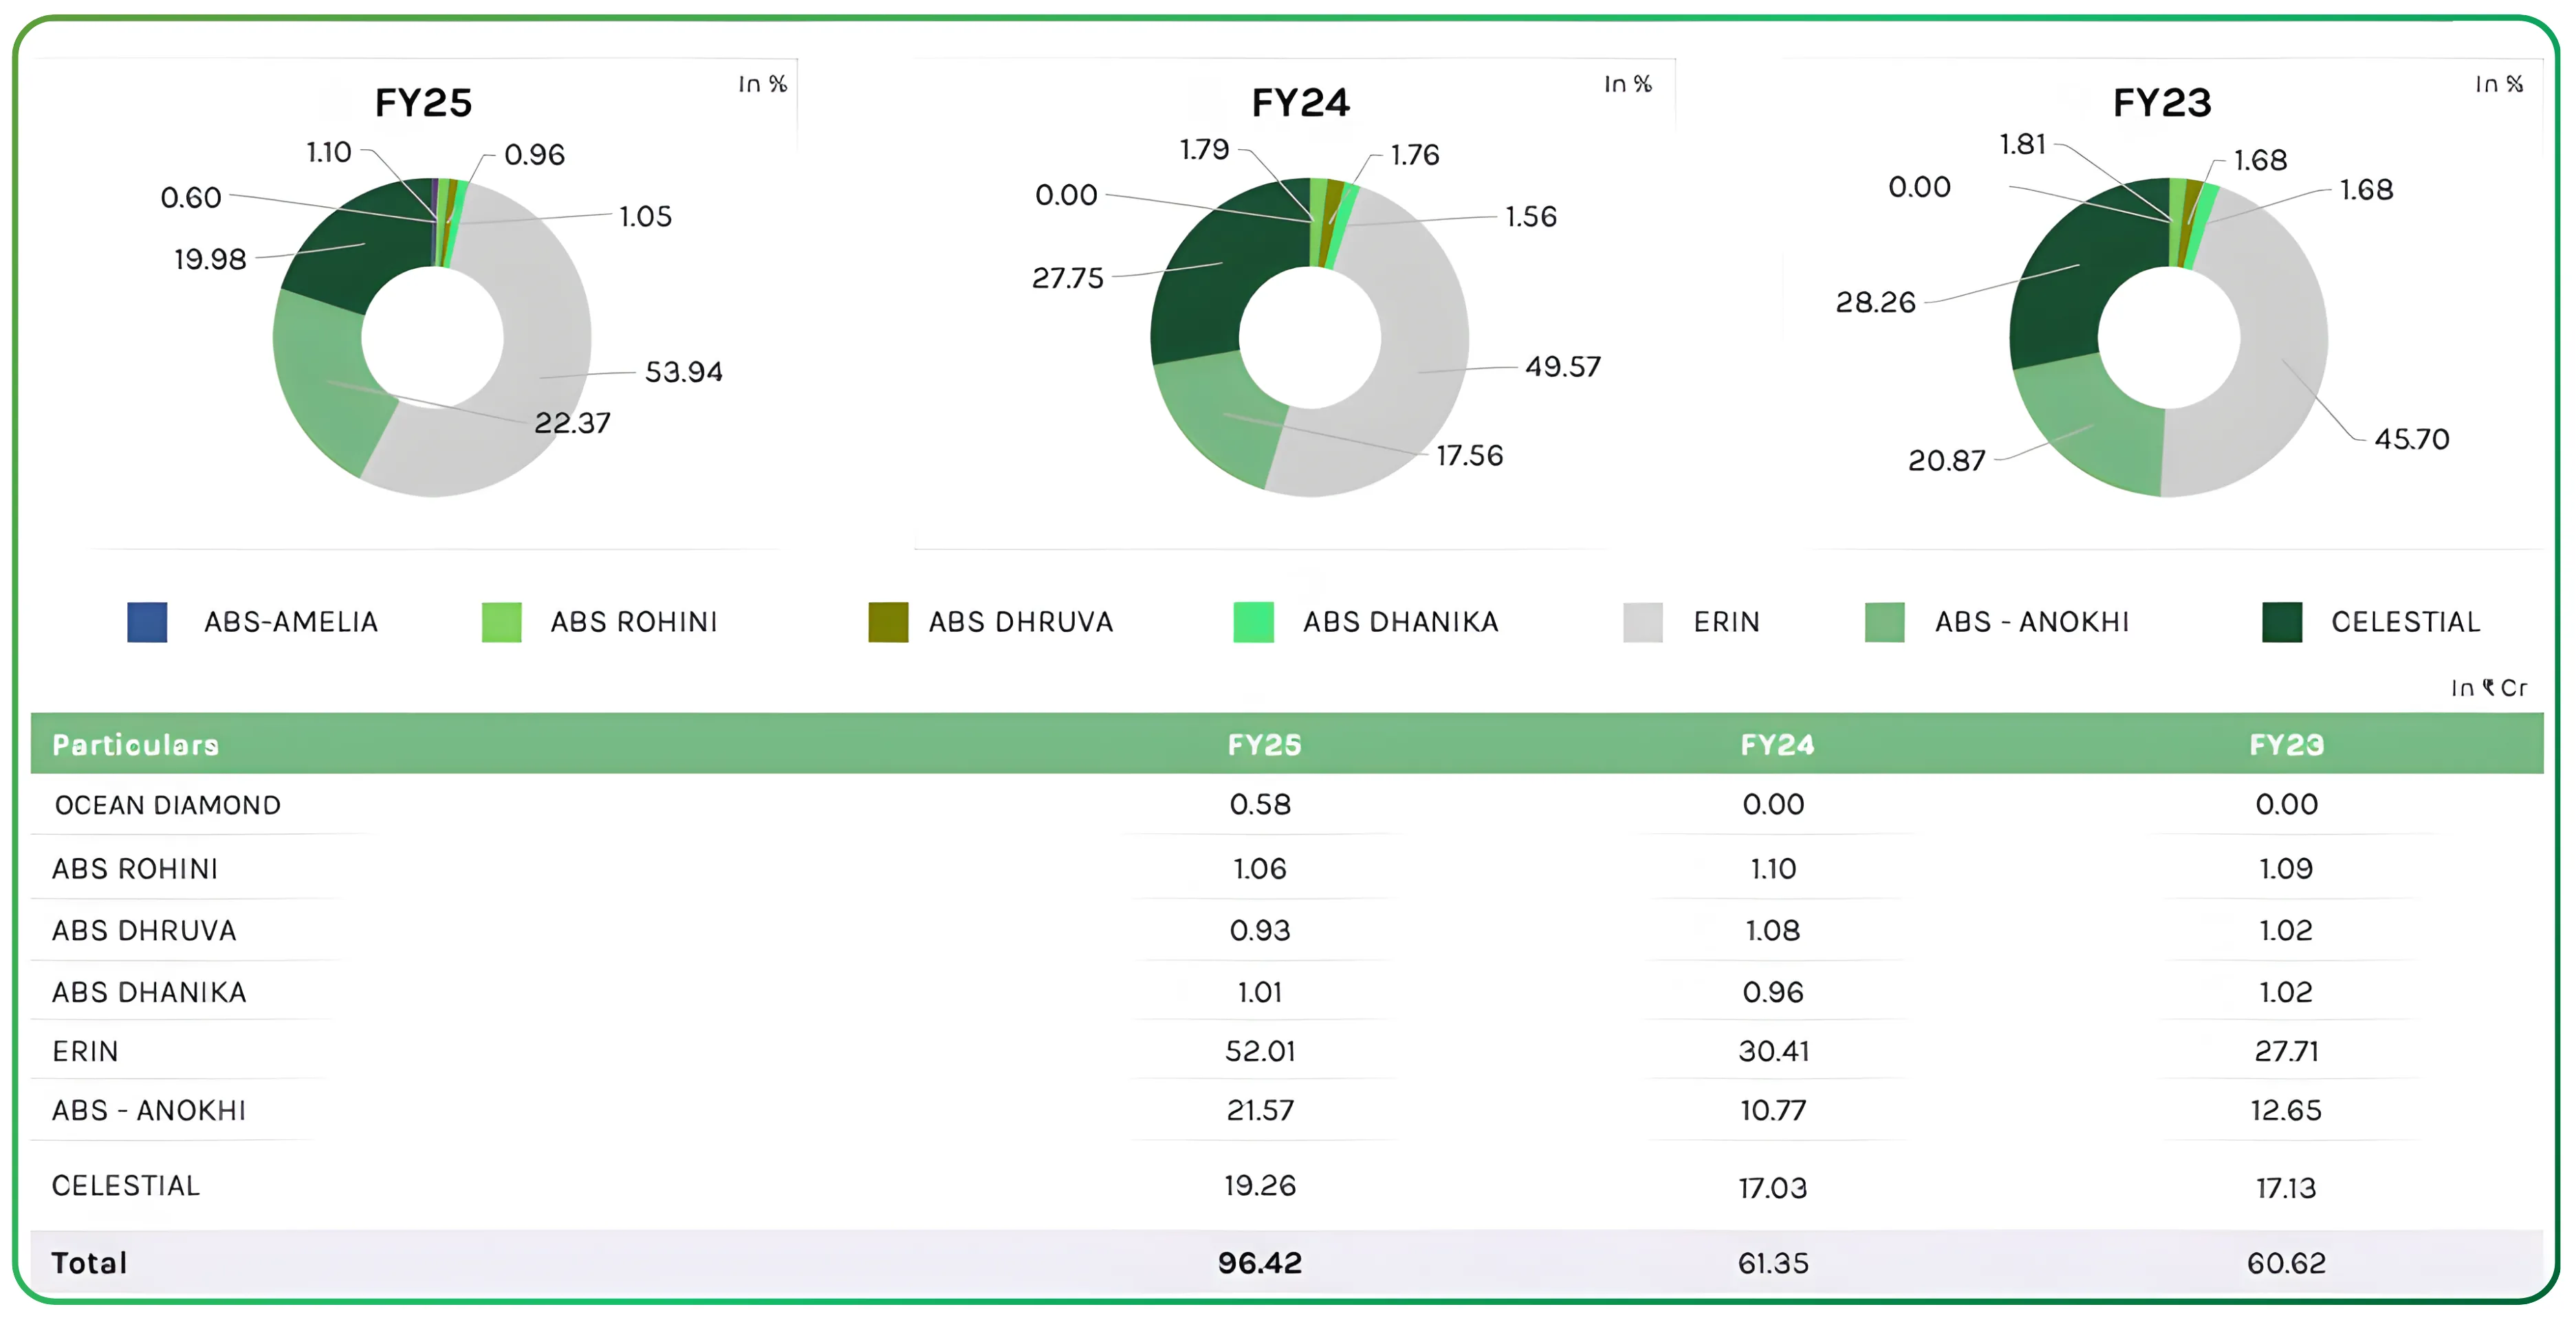Click the ABS-AMELIA blue legend swatch

[x=147, y=622]
